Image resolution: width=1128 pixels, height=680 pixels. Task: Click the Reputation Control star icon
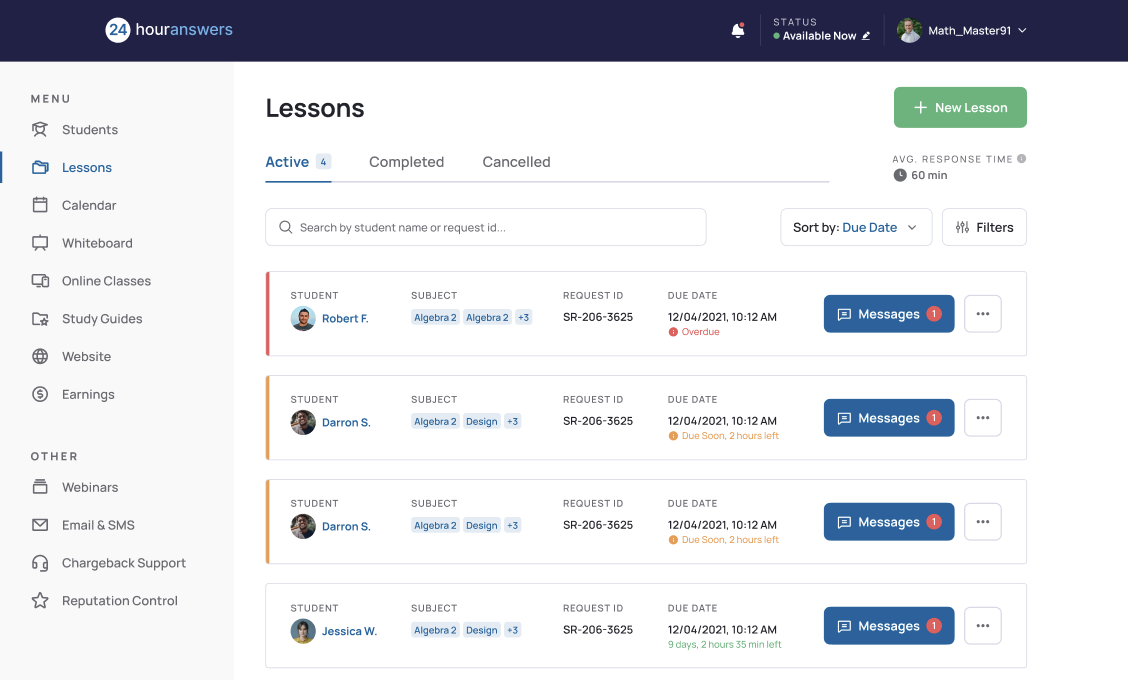click(x=40, y=600)
